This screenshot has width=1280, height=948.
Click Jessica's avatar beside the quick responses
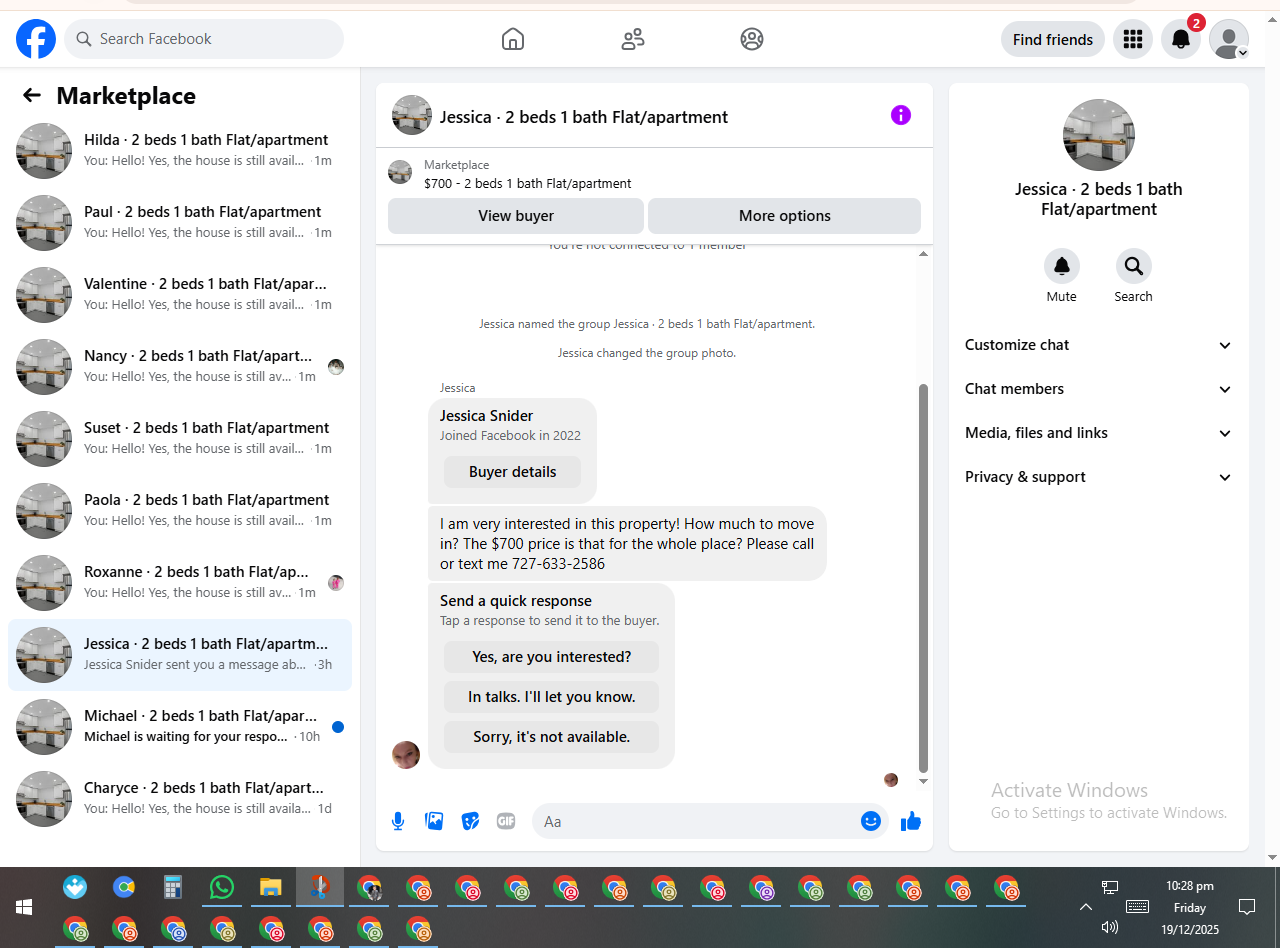(406, 754)
